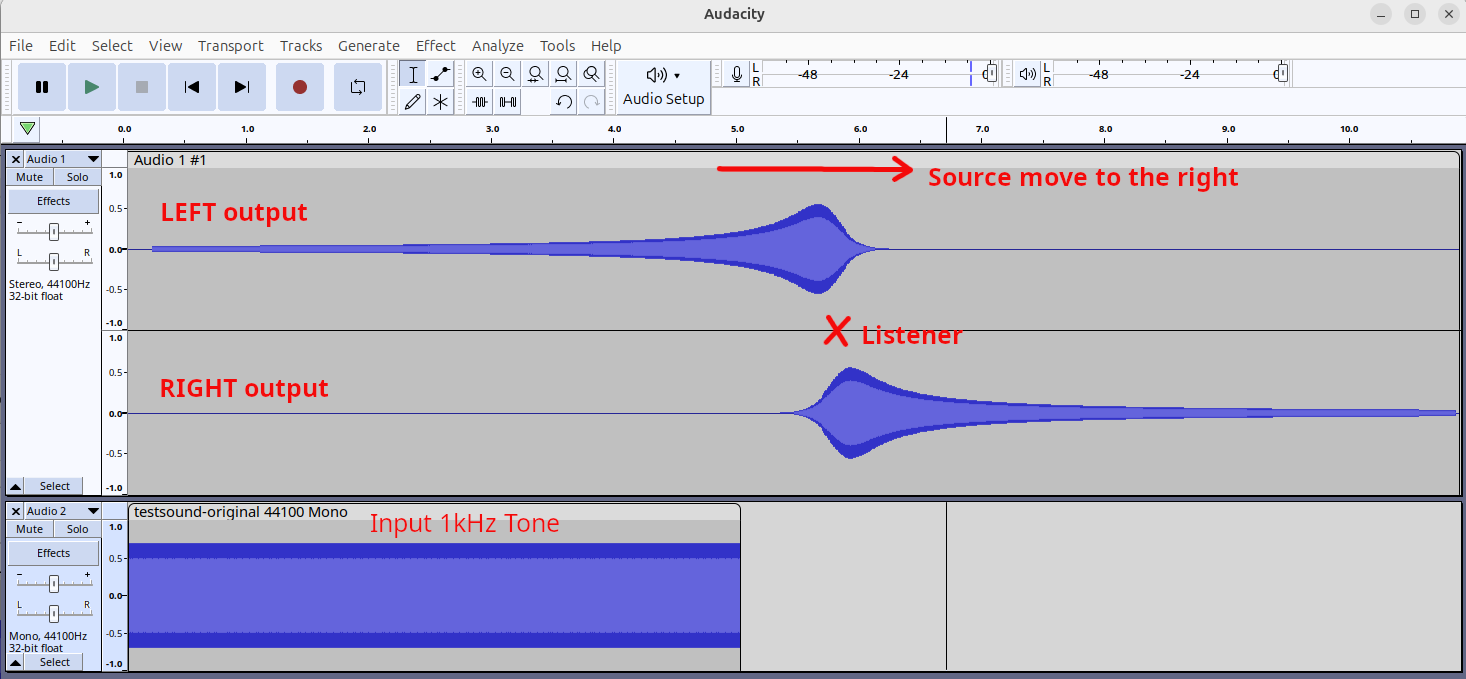This screenshot has height=679, width=1466.
Task: Choose the Envelope tool
Action: tap(440, 74)
